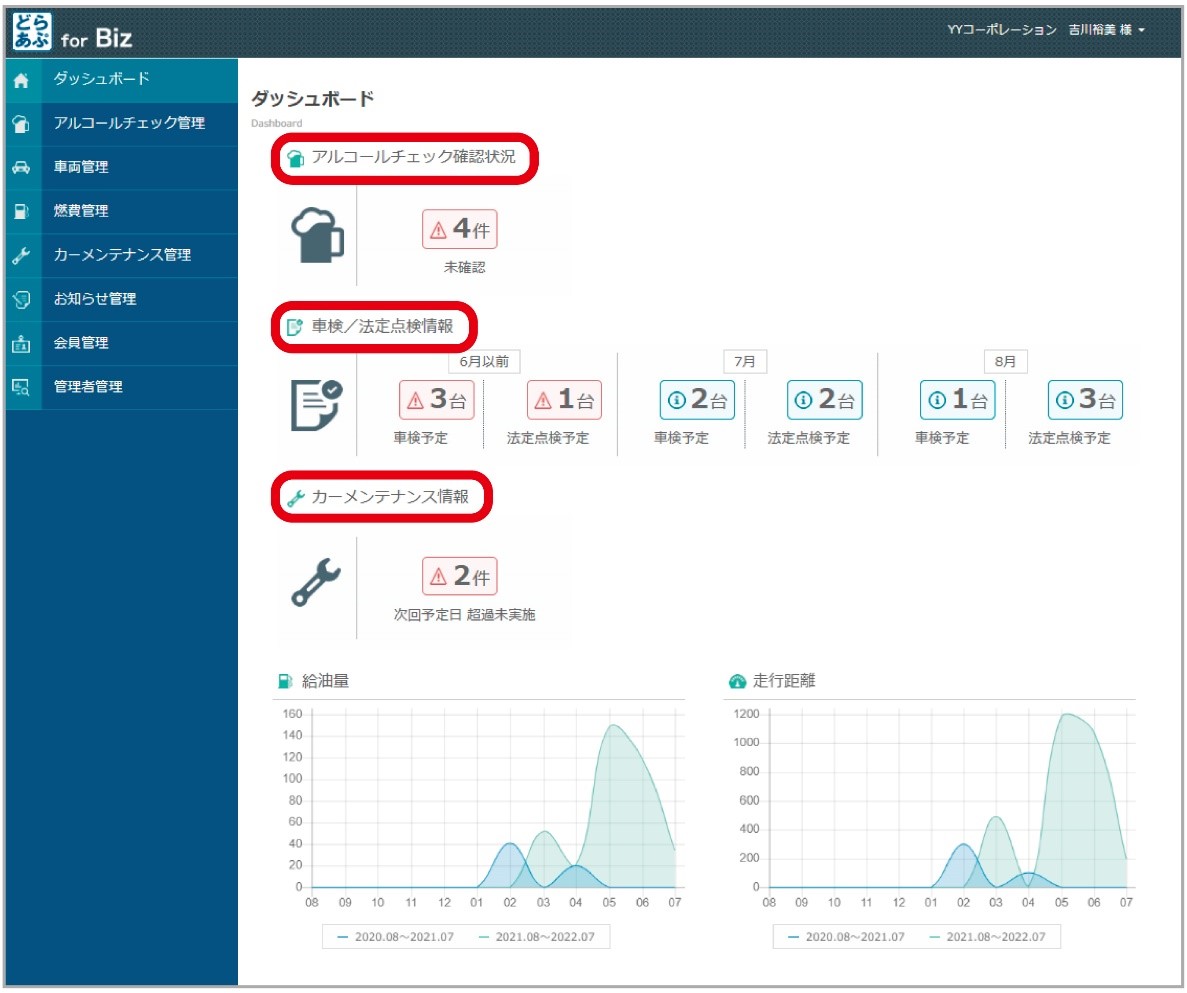The image size is (1187, 993).
Task: Click the お知らせ管理 sidebar icon
Action: click(21, 300)
